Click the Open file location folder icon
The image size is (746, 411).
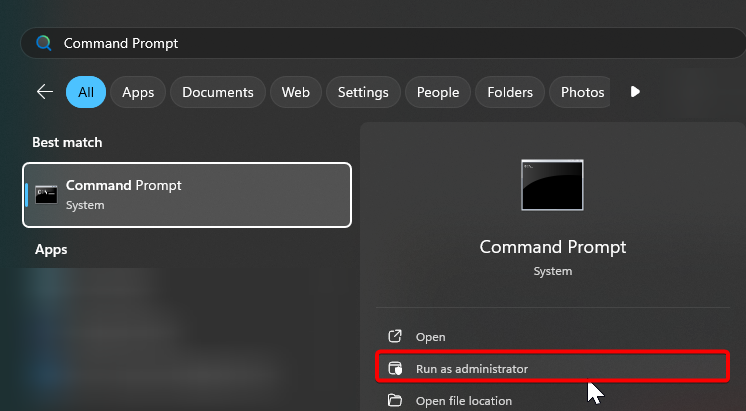tap(395, 400)
